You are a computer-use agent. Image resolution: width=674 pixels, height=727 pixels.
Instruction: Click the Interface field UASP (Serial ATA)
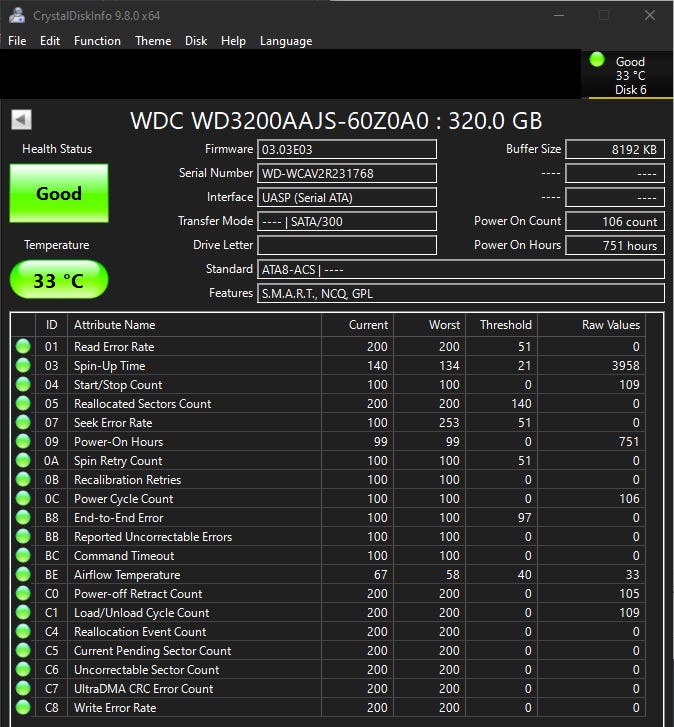pos(347,198)
